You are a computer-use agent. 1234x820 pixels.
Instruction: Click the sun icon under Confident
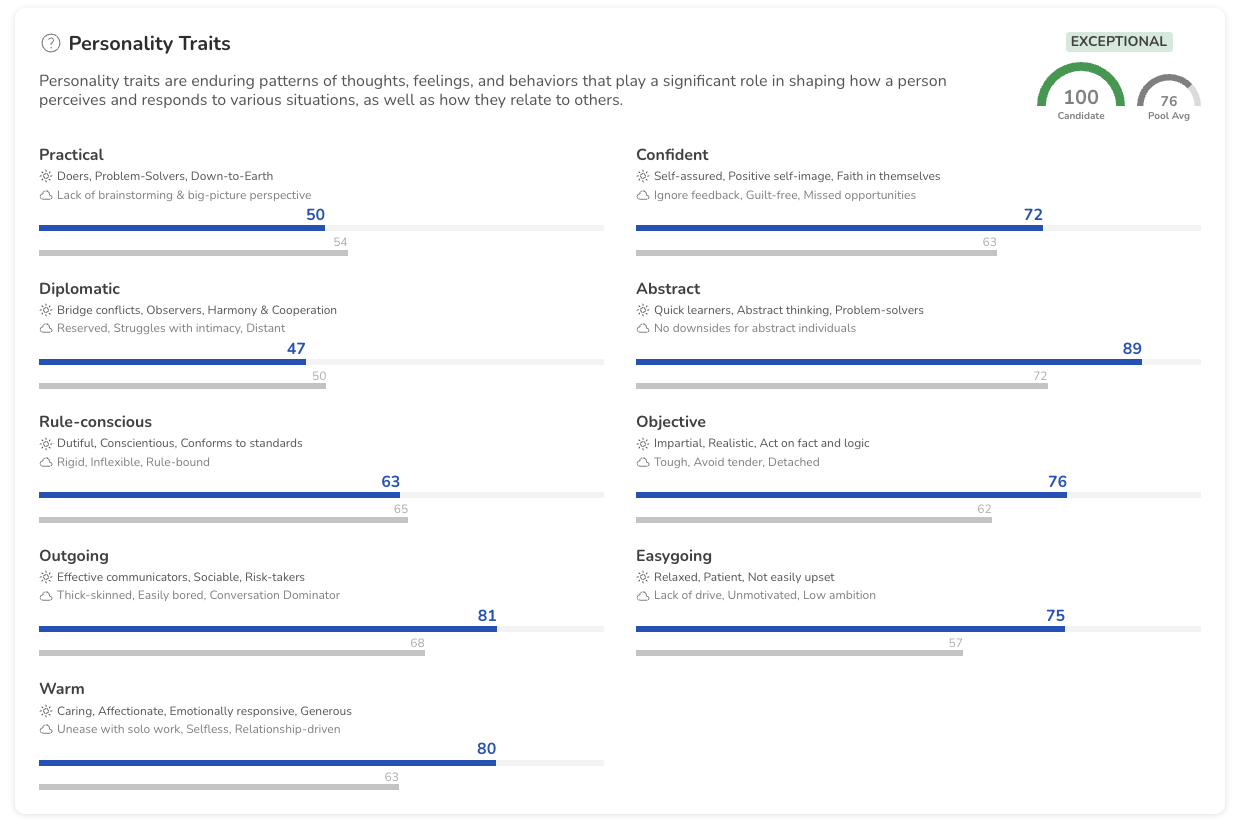(643, 176)
